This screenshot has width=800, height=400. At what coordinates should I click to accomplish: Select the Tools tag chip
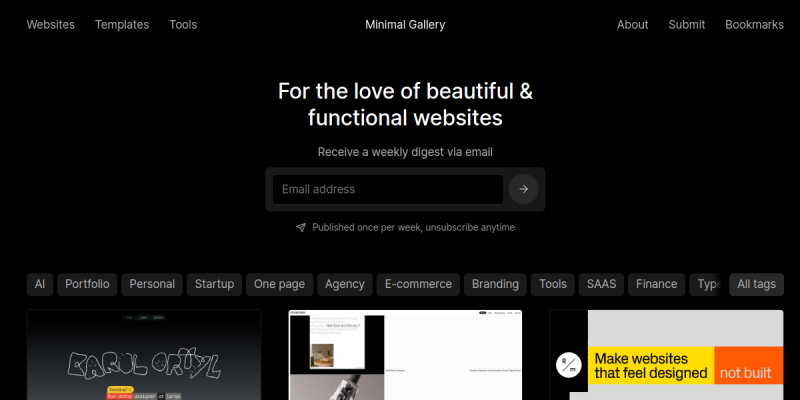(x=553, y=284)
